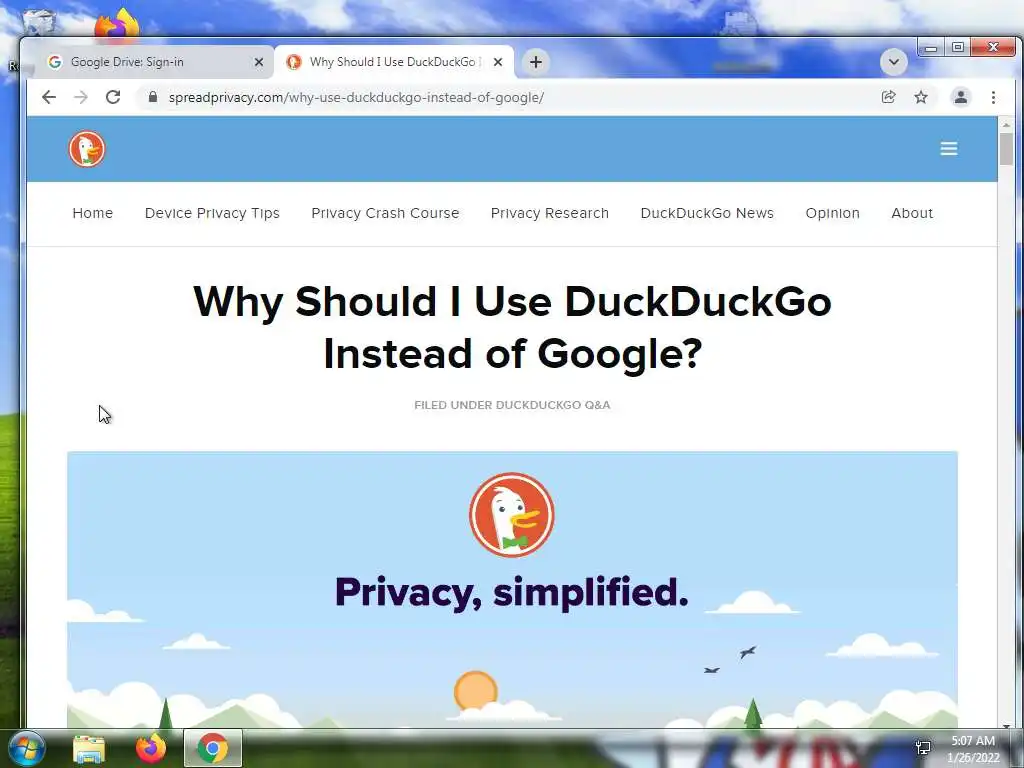1024x768 pixels.
Task: Open a new tab with the plus button
Action: 536,62
